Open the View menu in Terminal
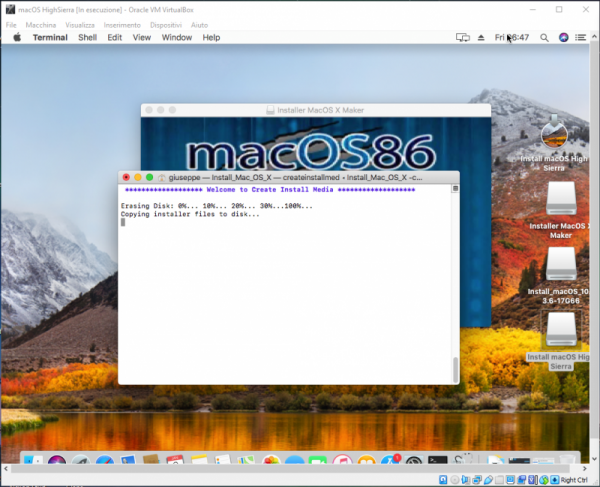This screenshot has width=600, height=487. click(x=142, y=37)
